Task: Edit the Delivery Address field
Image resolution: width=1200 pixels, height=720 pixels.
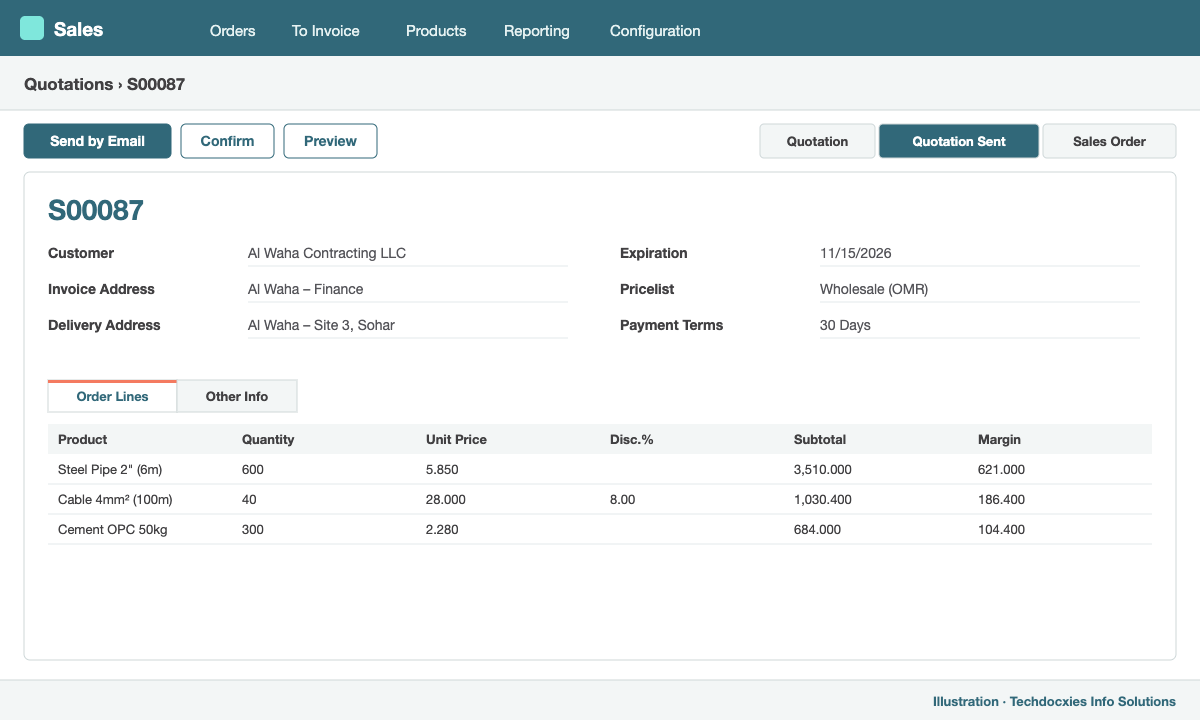Action: coord(408,325)
